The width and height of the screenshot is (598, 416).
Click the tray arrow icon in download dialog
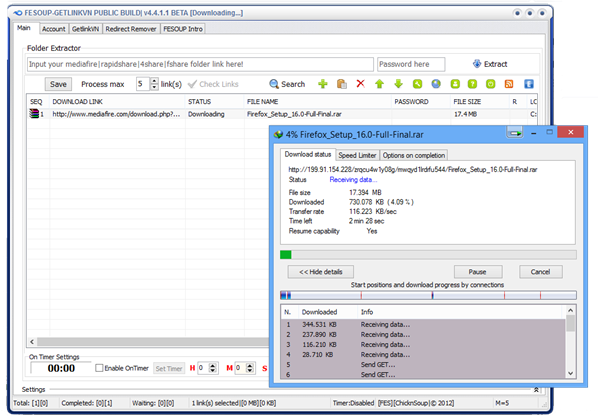515,132
